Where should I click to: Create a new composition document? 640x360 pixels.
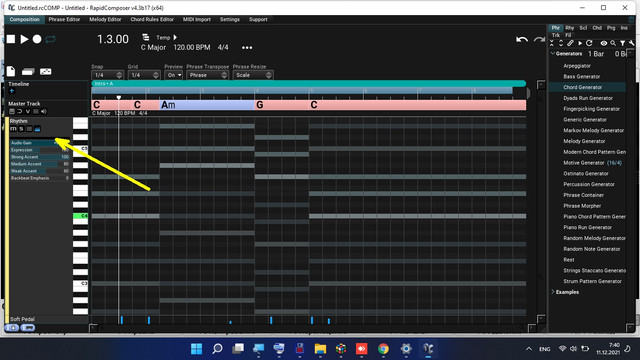click(11, 71)
